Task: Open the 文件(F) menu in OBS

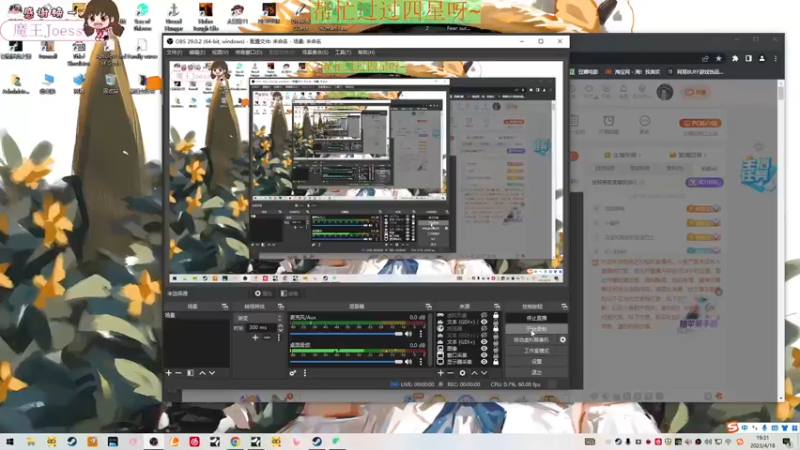Action: [174, 53]
